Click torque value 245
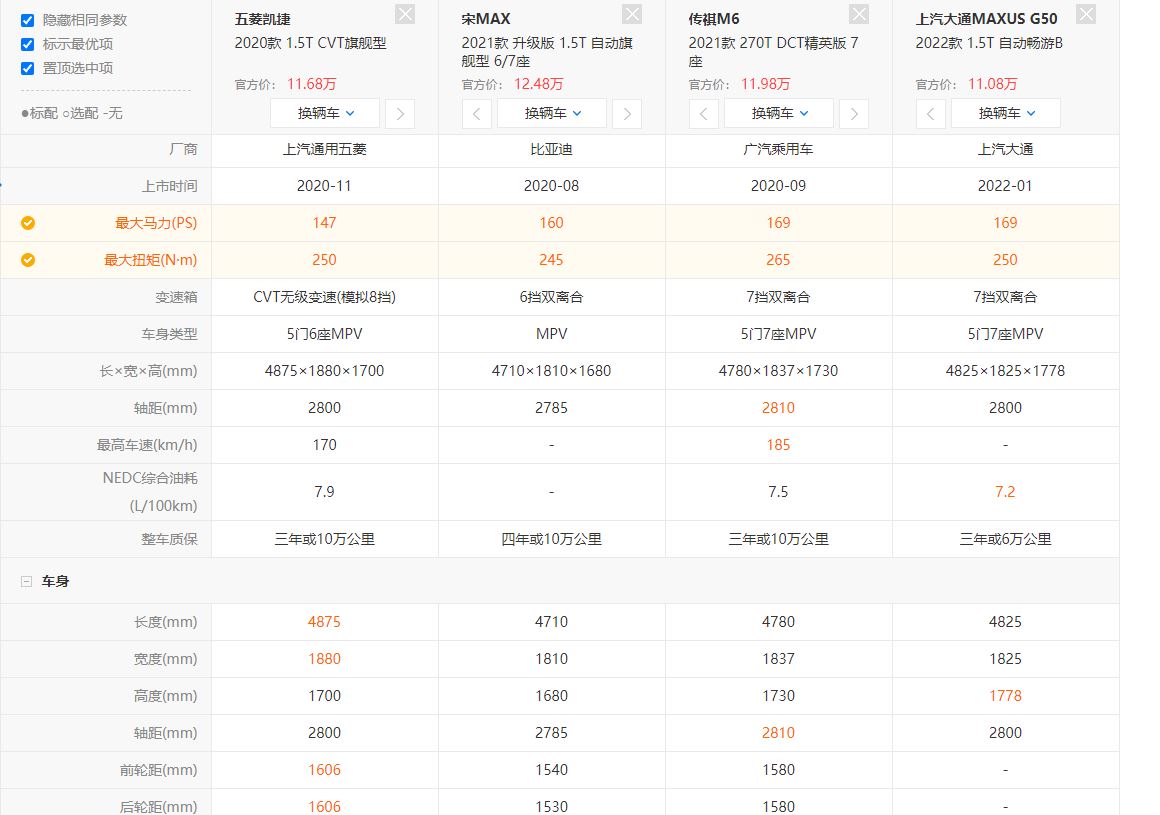 [552, 260]
